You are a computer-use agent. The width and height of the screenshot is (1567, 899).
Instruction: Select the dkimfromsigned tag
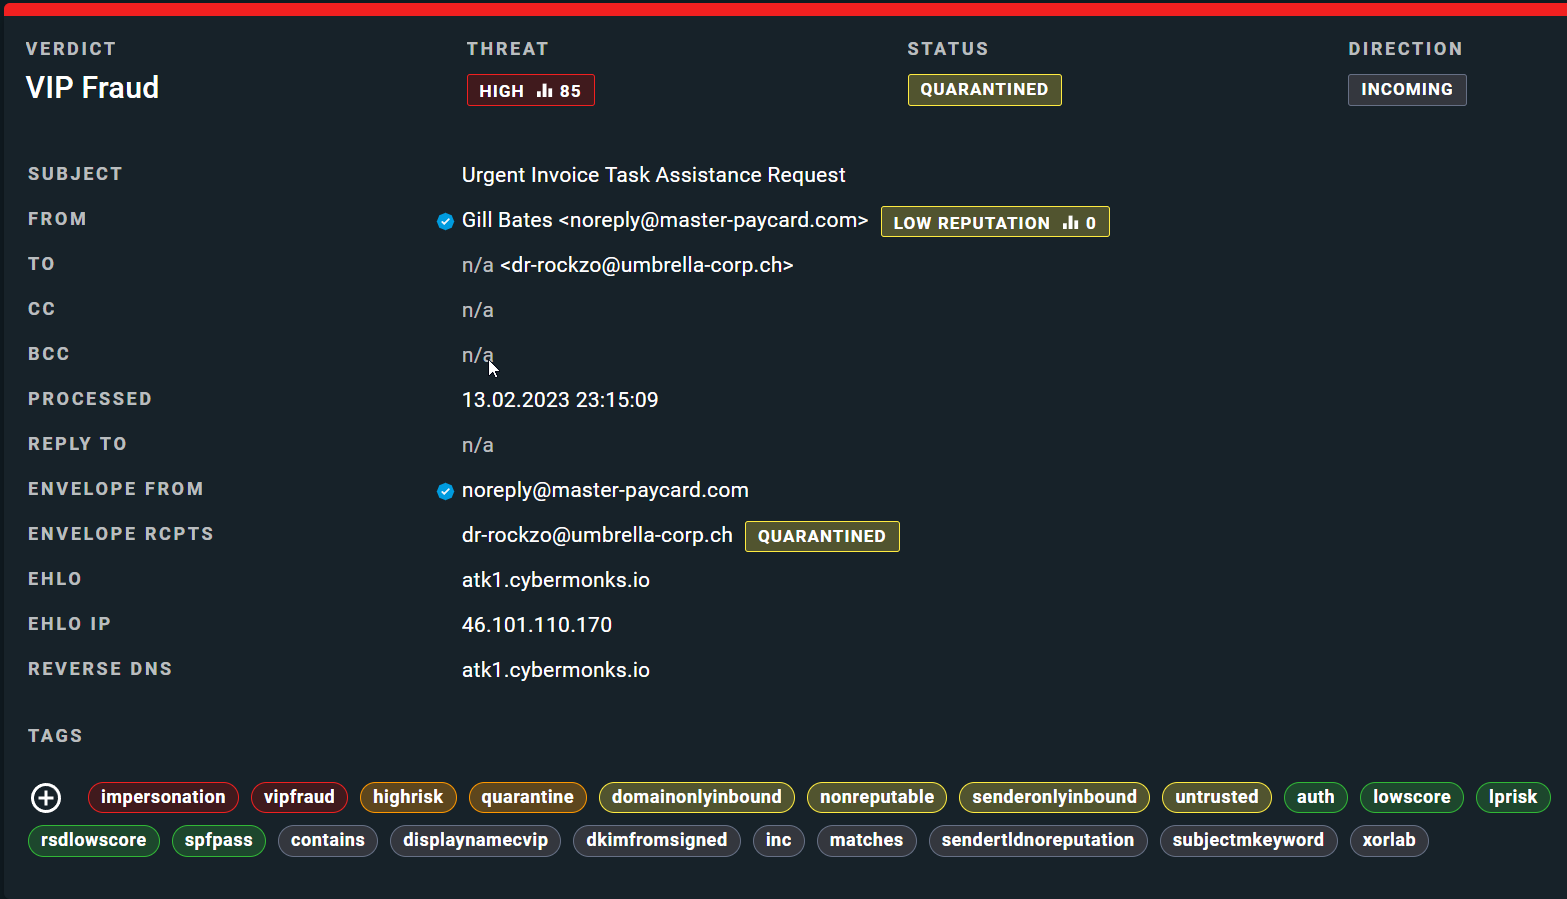pyautogui.click(x=657, y=840)
